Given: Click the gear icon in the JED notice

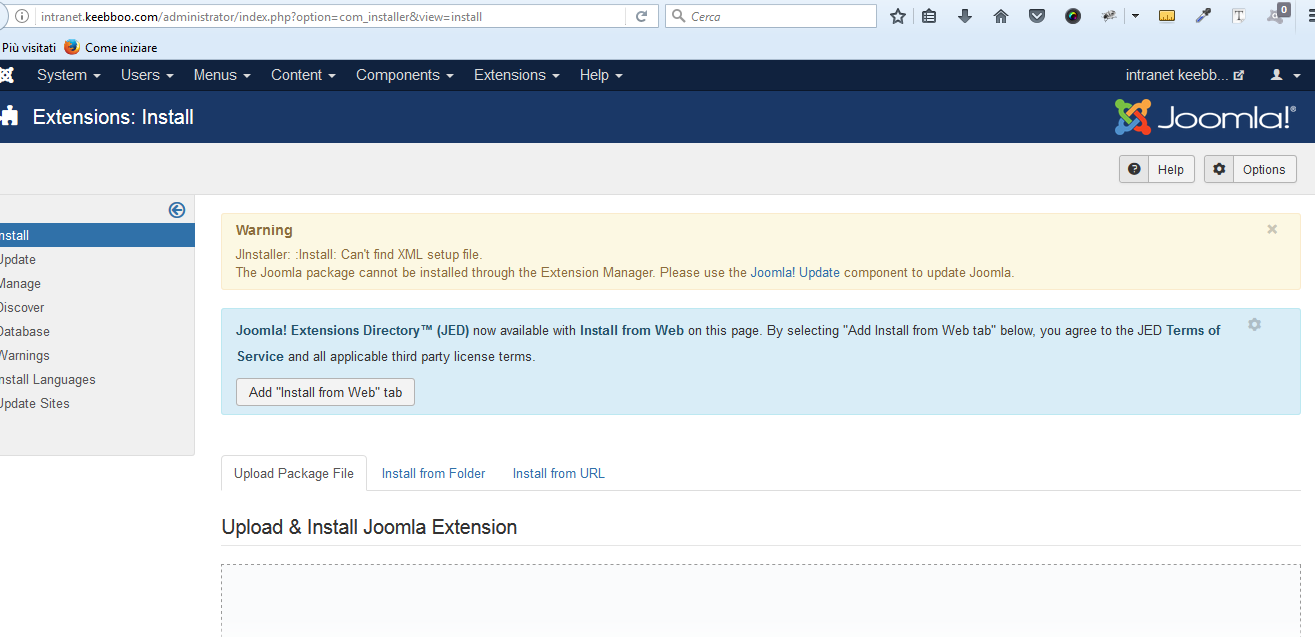Looking at the screenshot, I should [x=1254, y=325].
